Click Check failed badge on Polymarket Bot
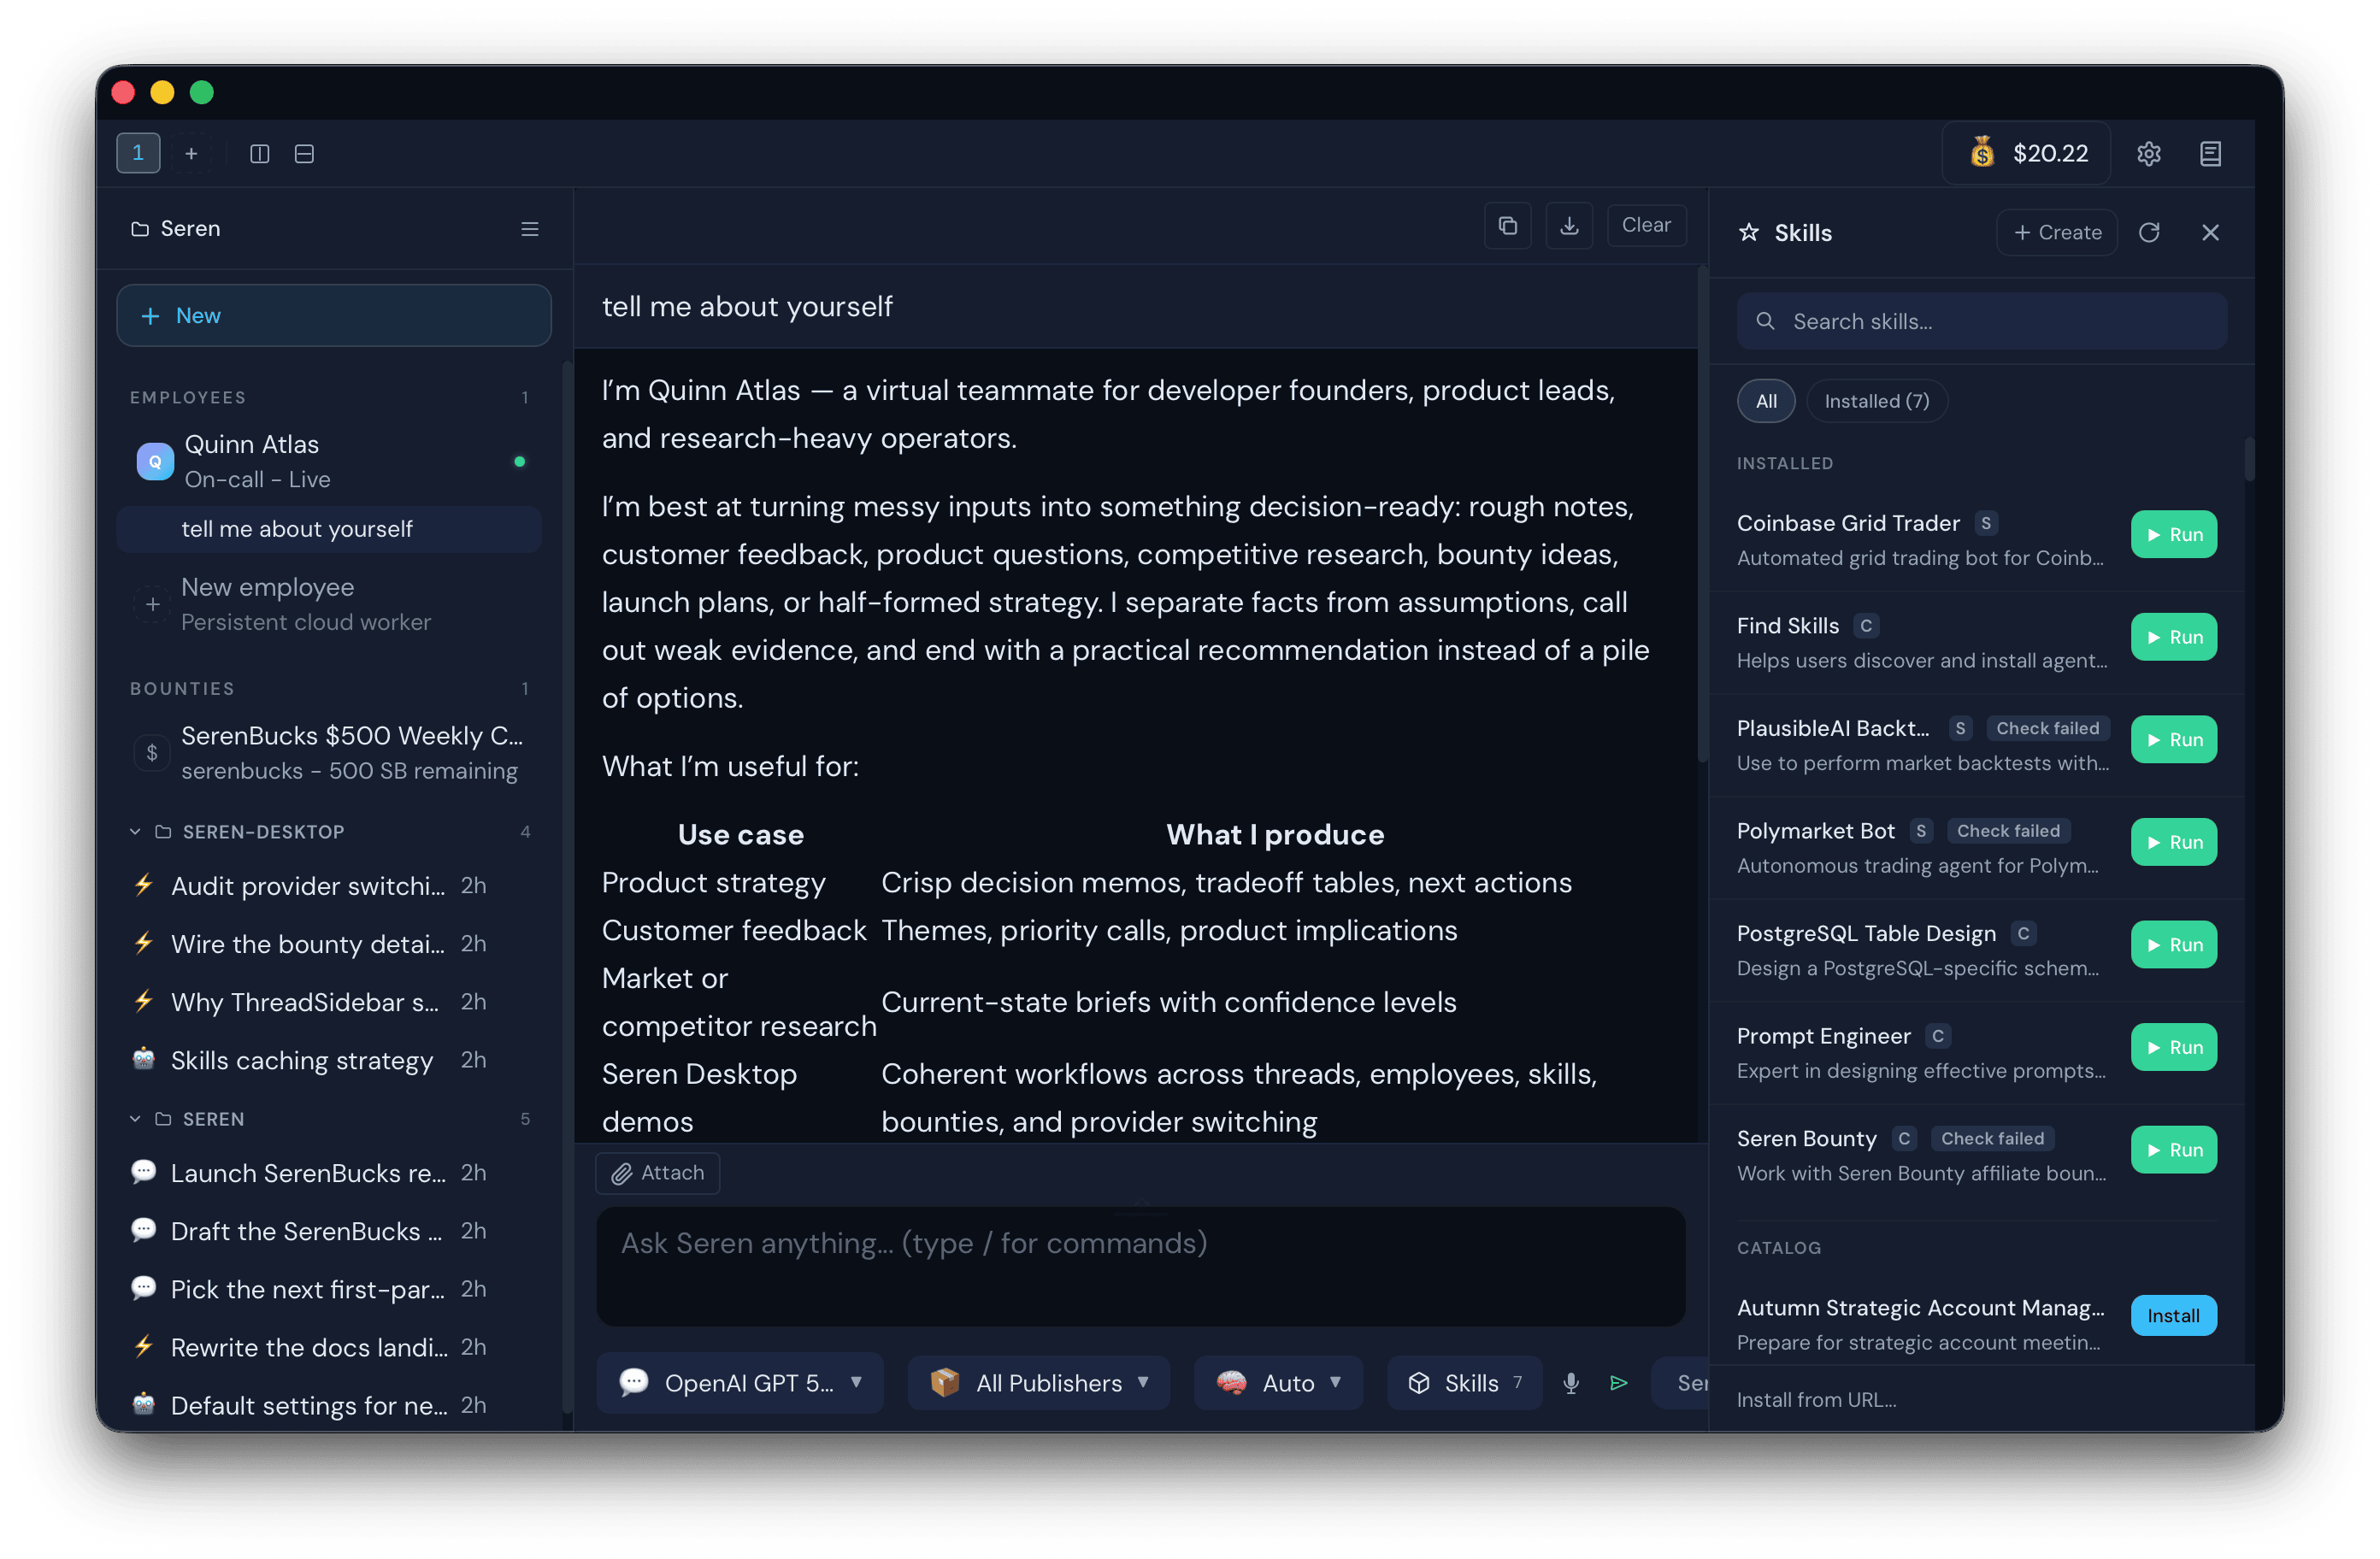Image resolution: width=2380 pixels, height=1559 pixels. click(2008, 831)
